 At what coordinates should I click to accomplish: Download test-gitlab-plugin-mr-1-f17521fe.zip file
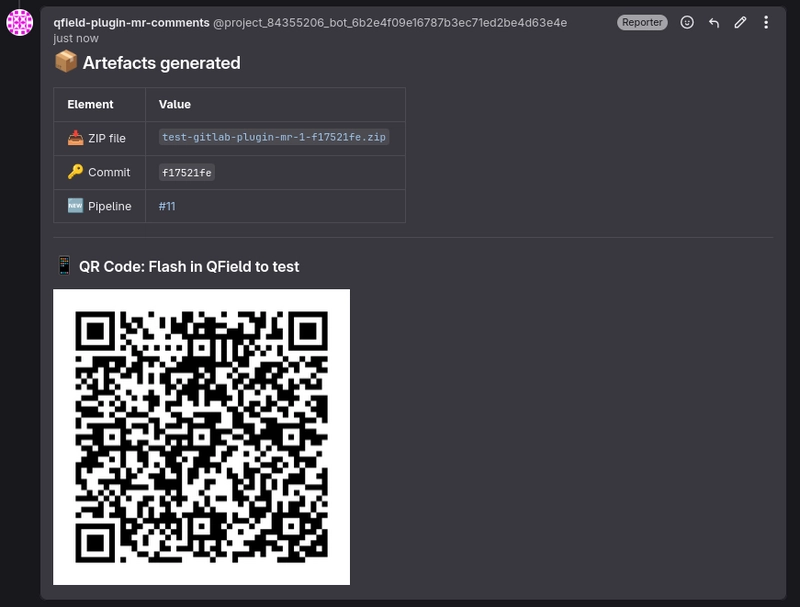click(x=273, y=137)
